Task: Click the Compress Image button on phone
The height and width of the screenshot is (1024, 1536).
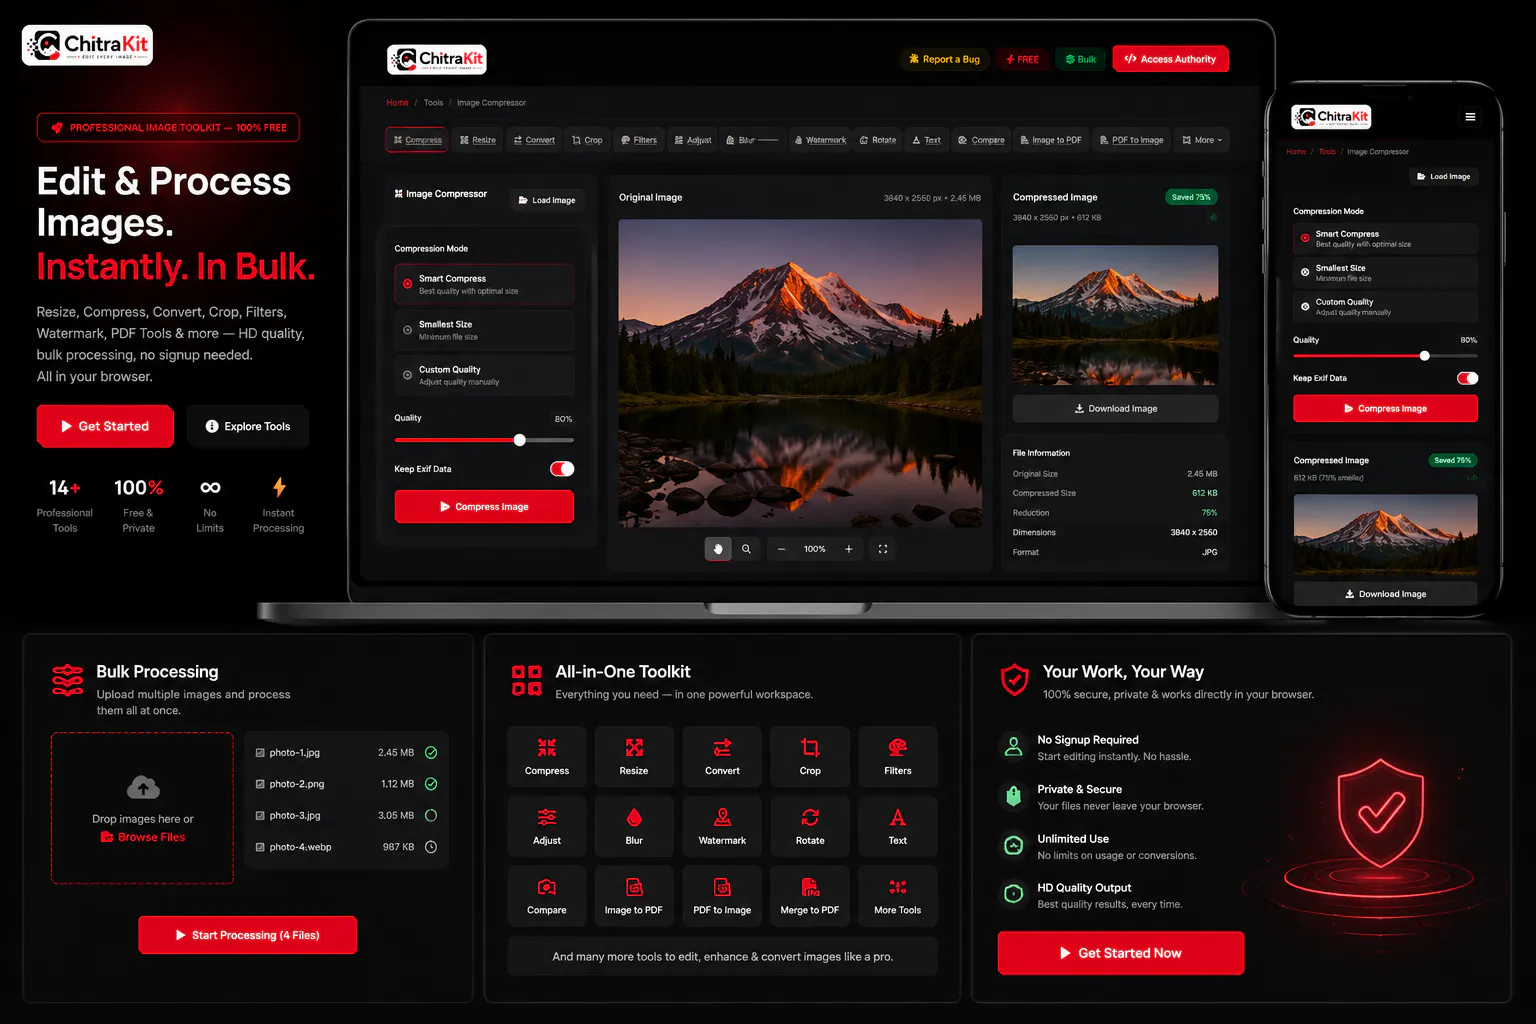Action: tap(1385, 408)
